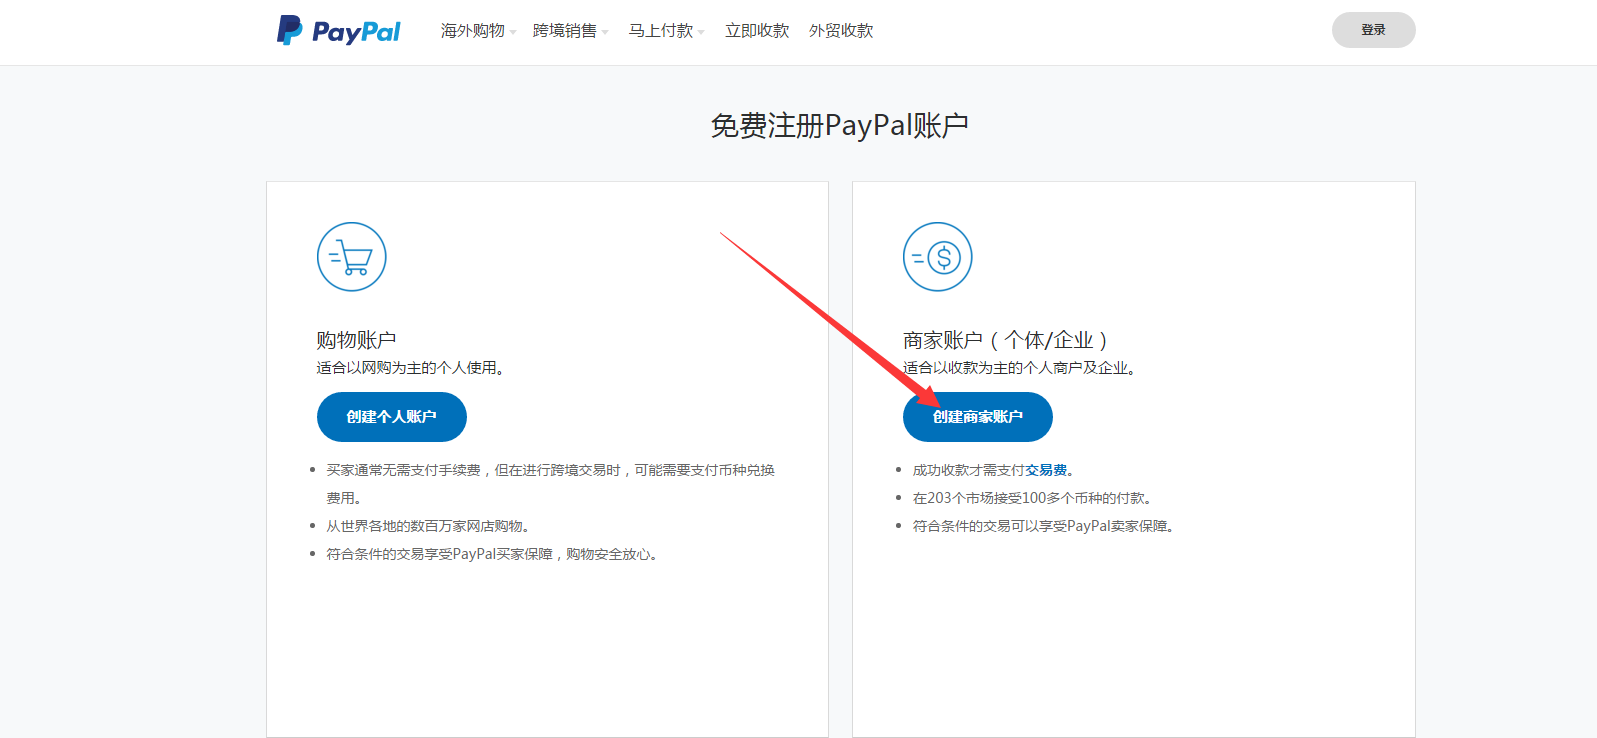Open the 海外购物 dropdown menu
1597x738 pixels.
click(x=478, y=31)
